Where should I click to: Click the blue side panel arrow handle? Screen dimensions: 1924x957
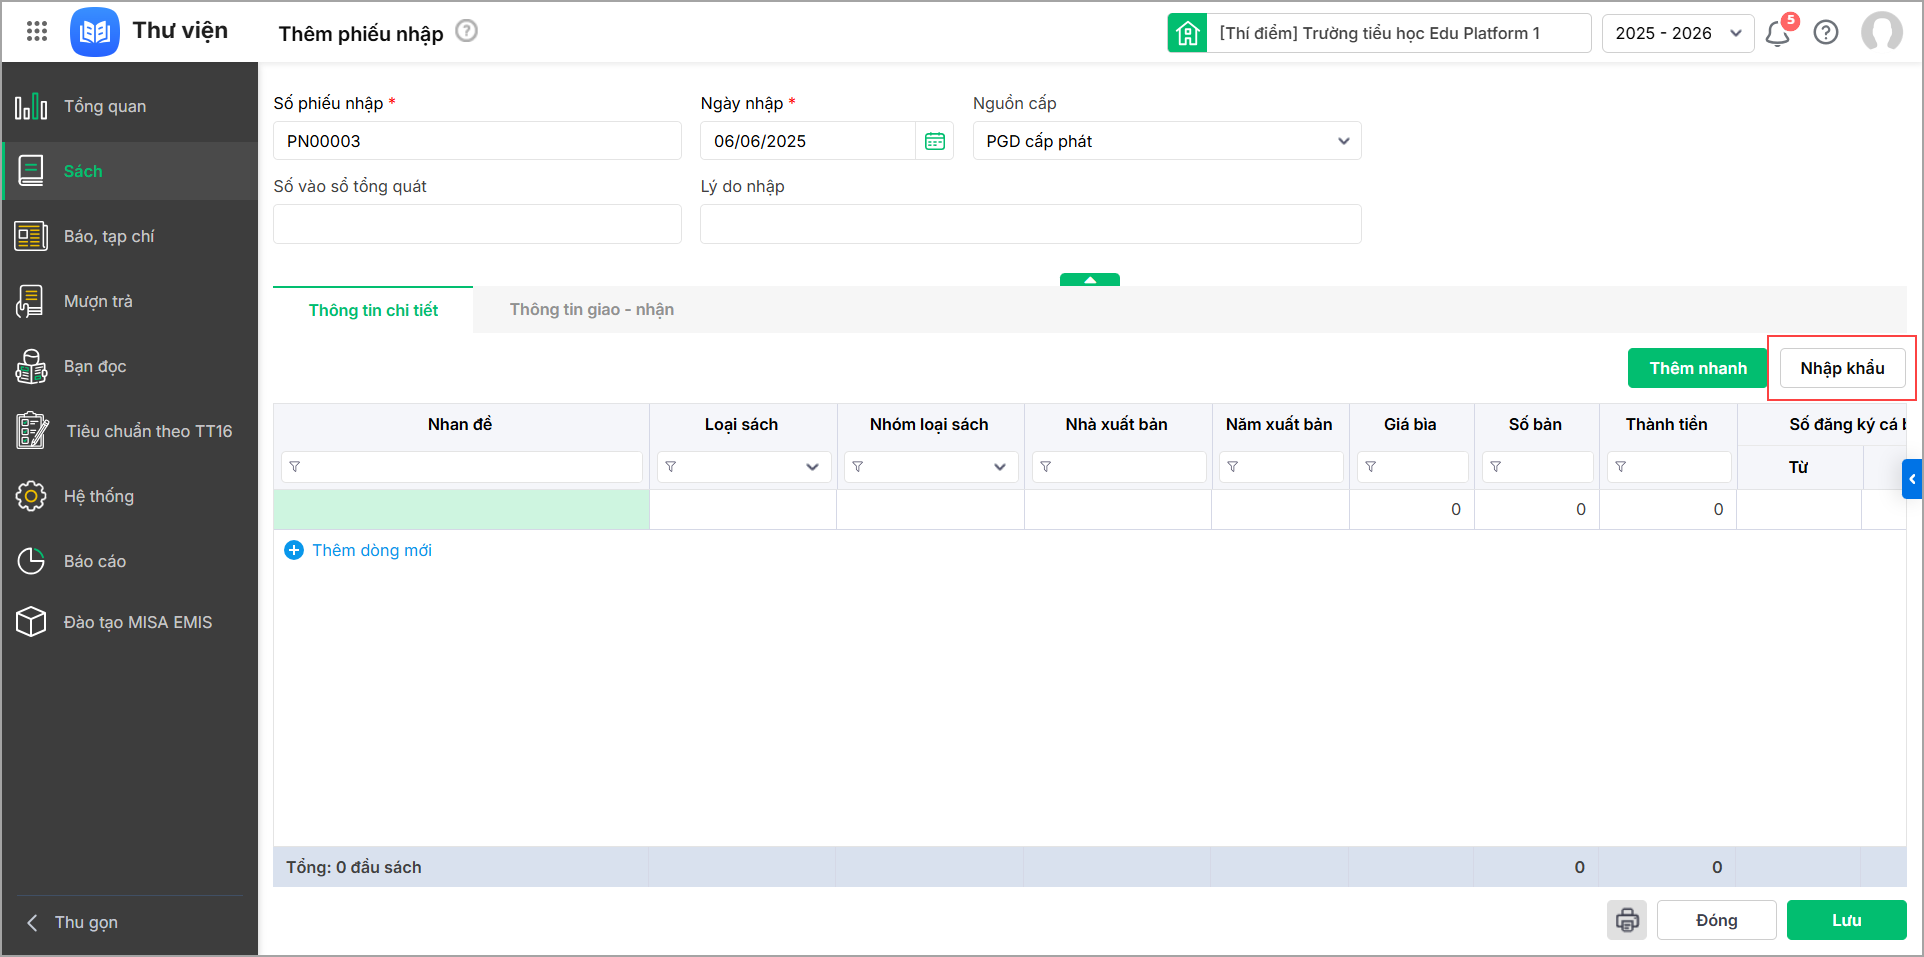(1912, 479)
